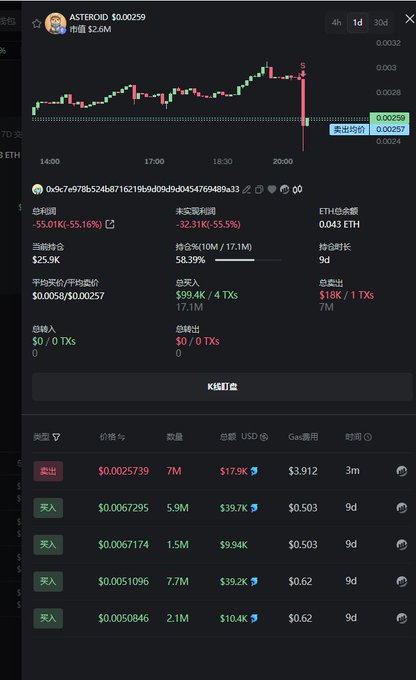The height and width of the screenshot is (680, 416).
Task: Click the wallet avatar beside the address
Action: coord(37,189)
